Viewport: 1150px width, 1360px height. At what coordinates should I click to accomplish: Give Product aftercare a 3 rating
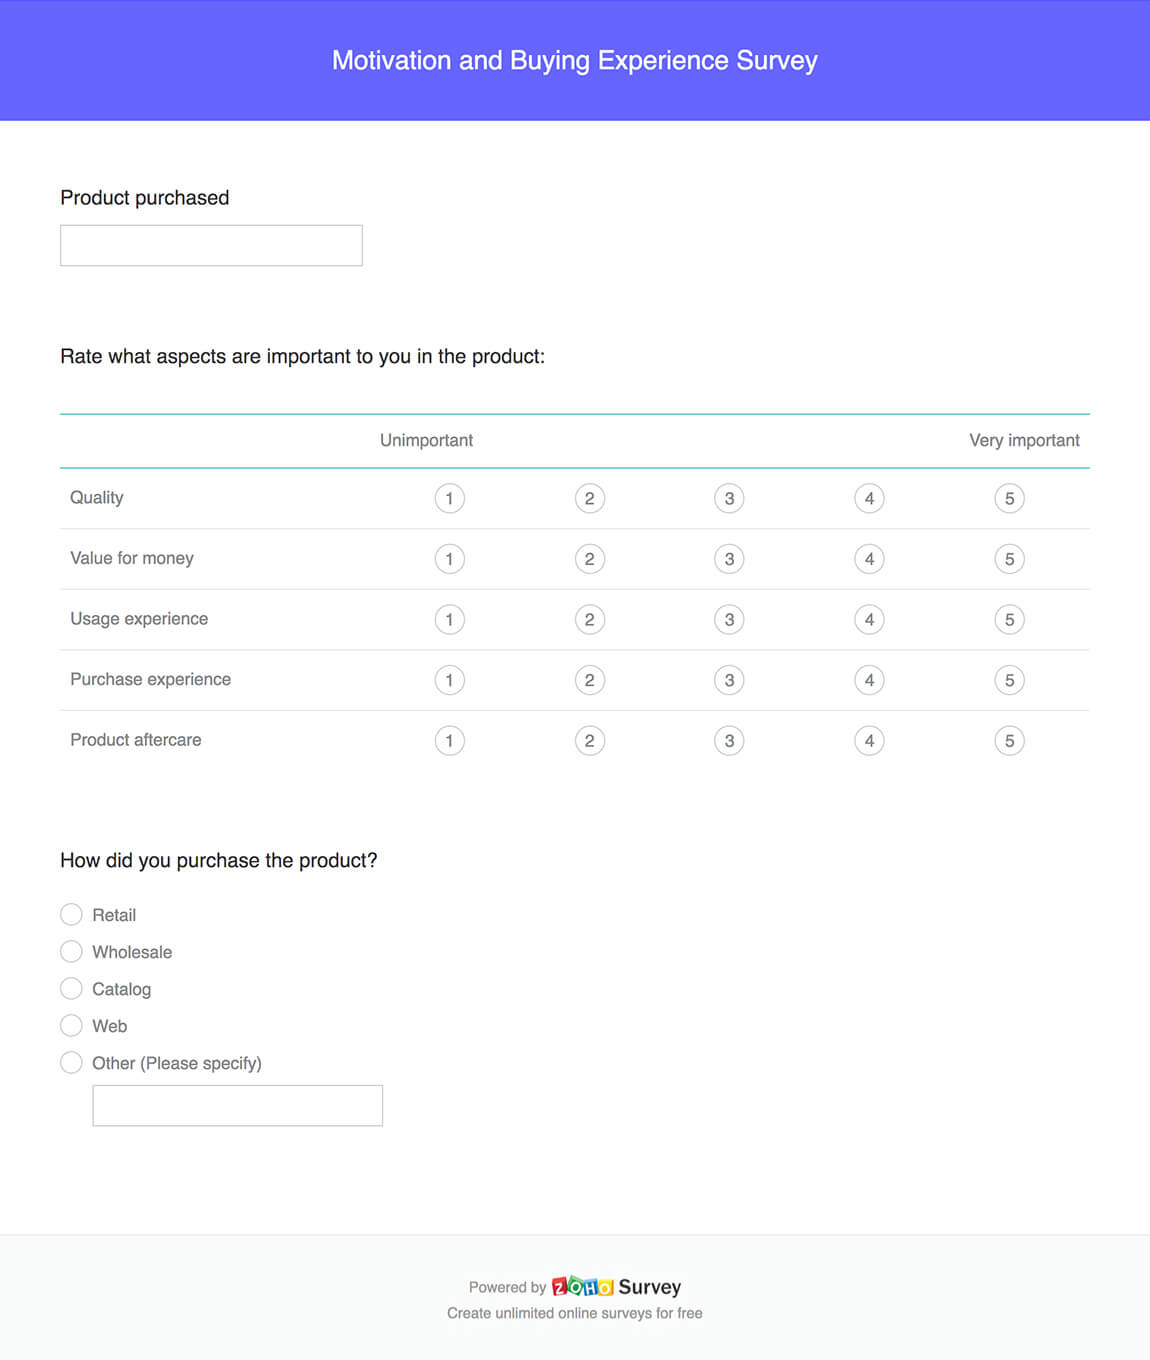tap(729, 740)
